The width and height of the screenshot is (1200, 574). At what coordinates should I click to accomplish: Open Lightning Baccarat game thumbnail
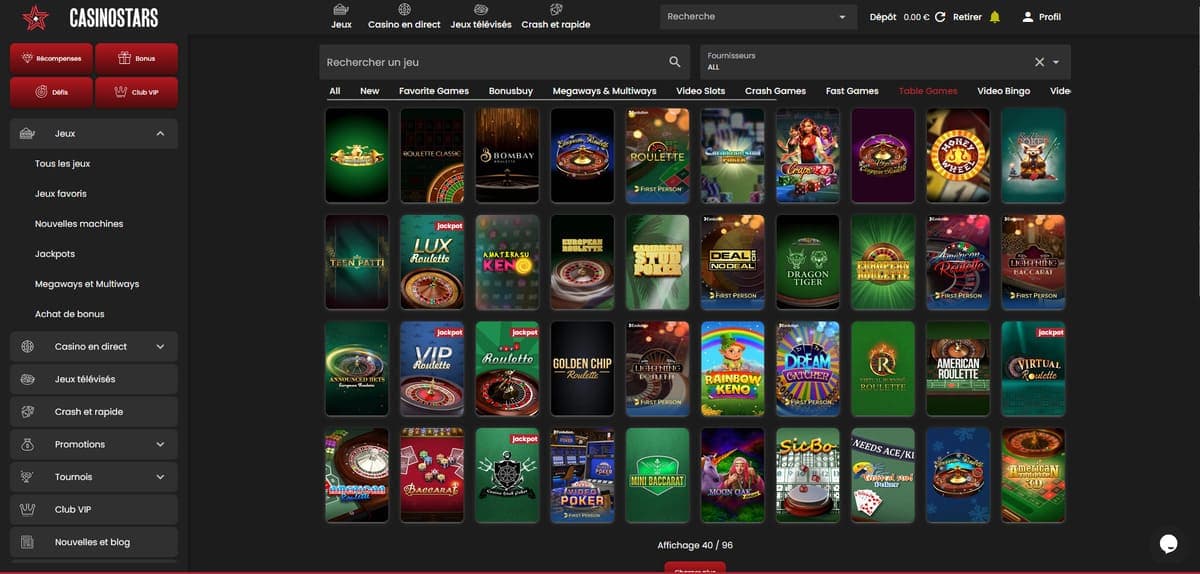[x=1033, y=262]
